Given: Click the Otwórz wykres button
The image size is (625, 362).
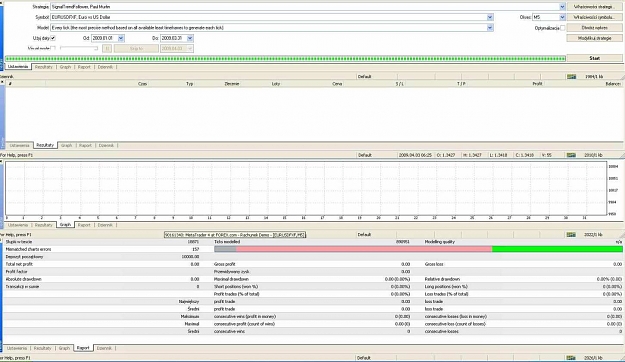Looking at the screenshot, I should pyautogui.click(x=594, y=28).
